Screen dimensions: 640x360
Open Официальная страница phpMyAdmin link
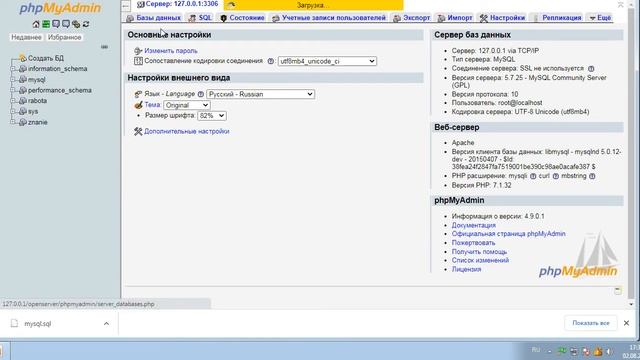click(x=509, y=234)
